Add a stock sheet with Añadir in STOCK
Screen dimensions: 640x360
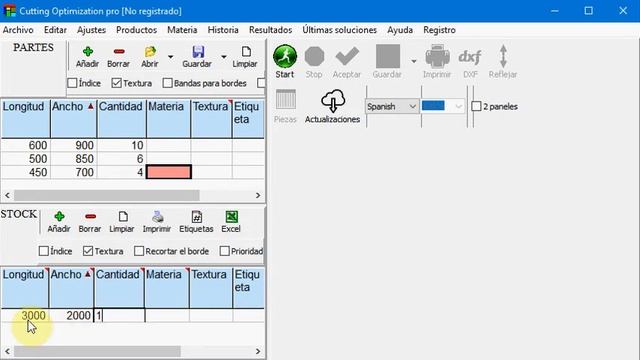[x=59, y=222]
